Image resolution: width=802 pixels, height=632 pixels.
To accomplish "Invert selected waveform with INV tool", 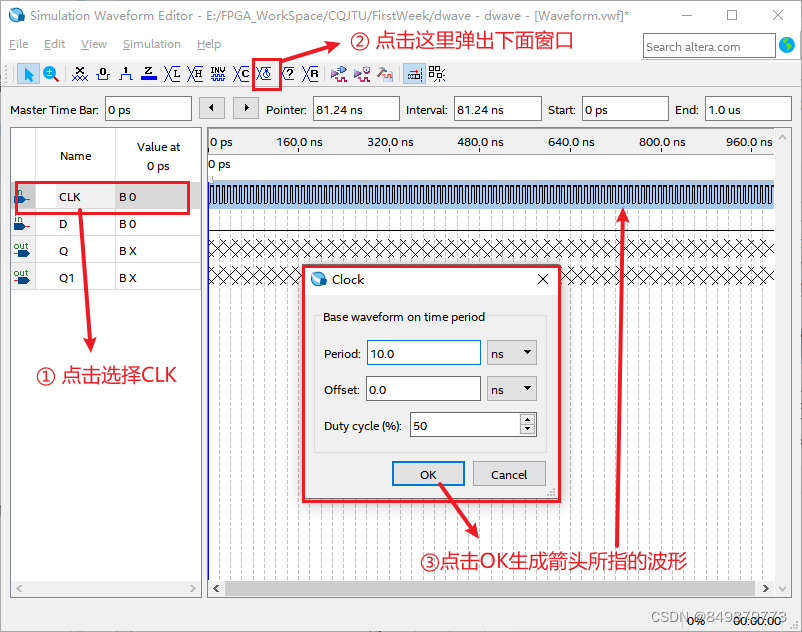I will coord(218,74).
